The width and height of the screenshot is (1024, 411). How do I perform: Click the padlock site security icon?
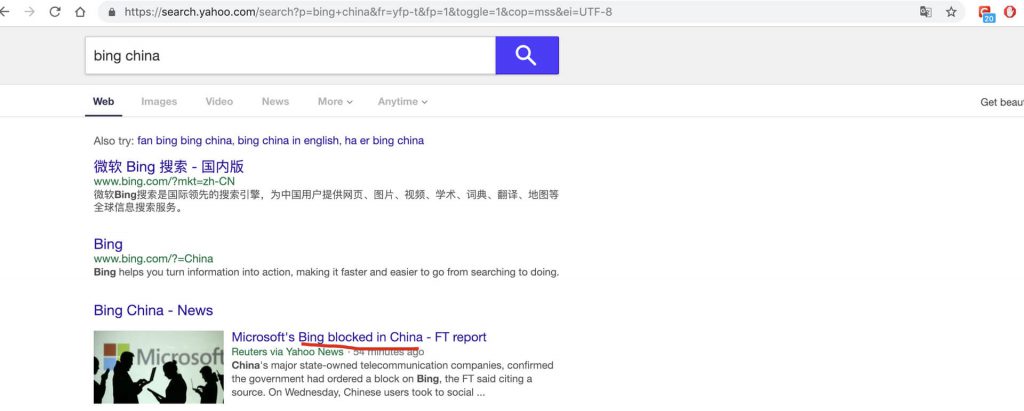click(112, 12)
